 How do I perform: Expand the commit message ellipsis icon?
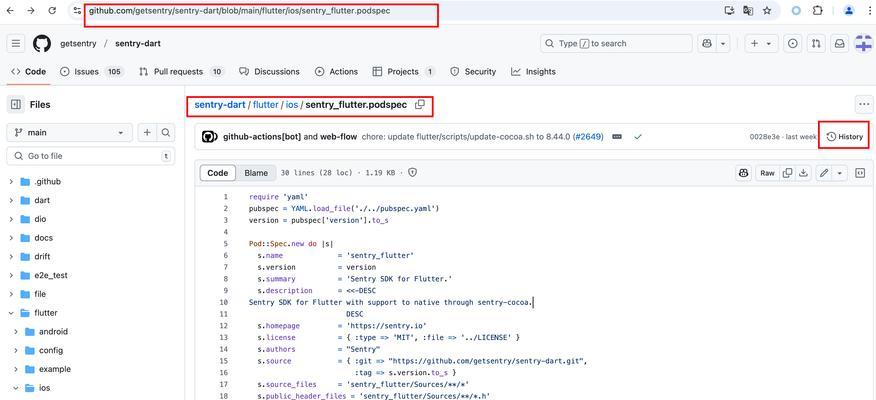pos(617,136)
